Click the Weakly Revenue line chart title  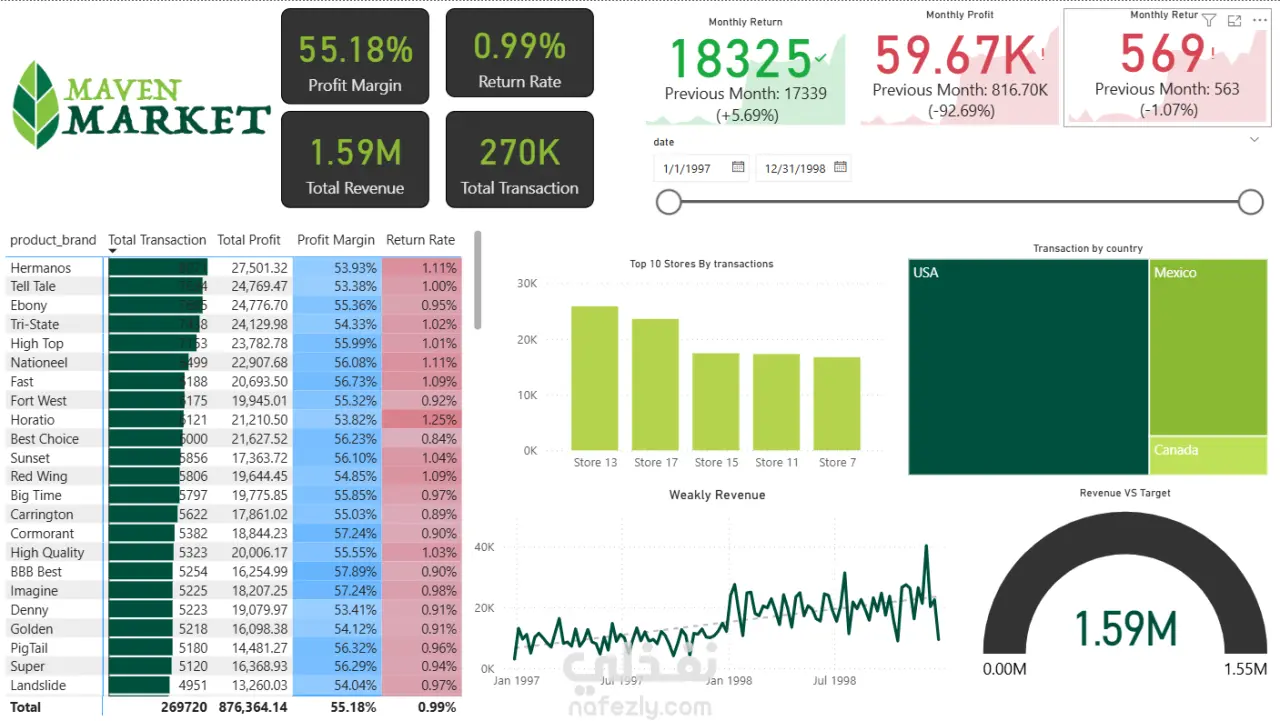[x=717, y=495]
